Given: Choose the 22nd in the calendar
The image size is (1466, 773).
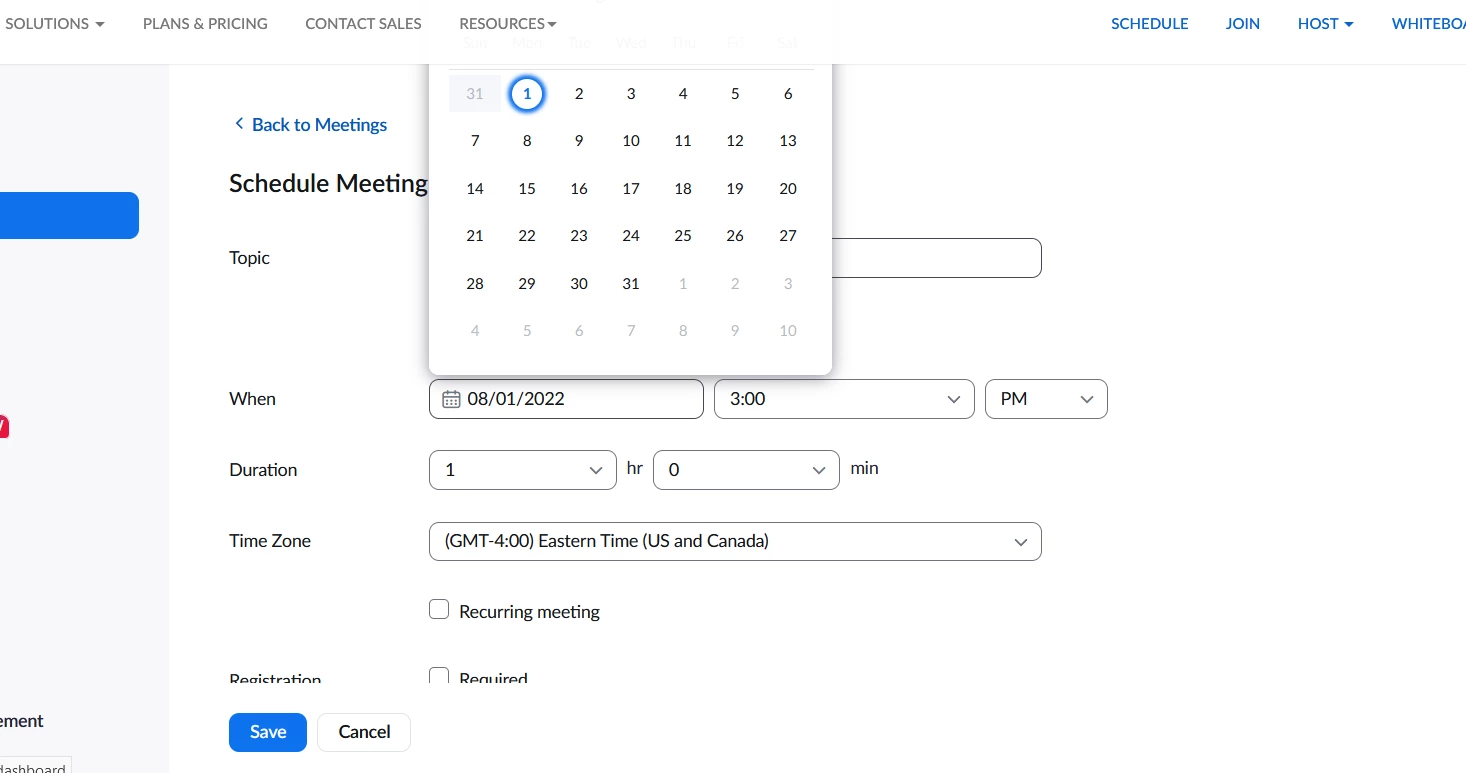Looking at the screenshot, I should [527, 236].
